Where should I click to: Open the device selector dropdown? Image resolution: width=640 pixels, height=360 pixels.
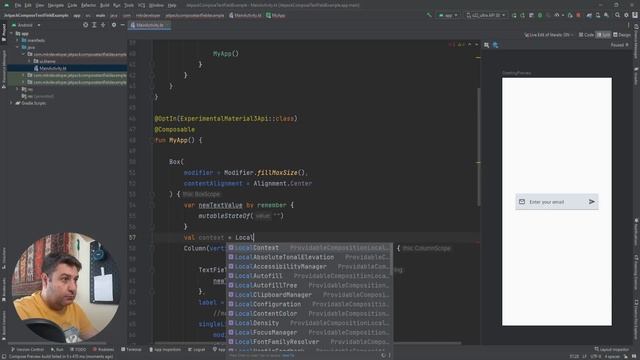point(486,15)
